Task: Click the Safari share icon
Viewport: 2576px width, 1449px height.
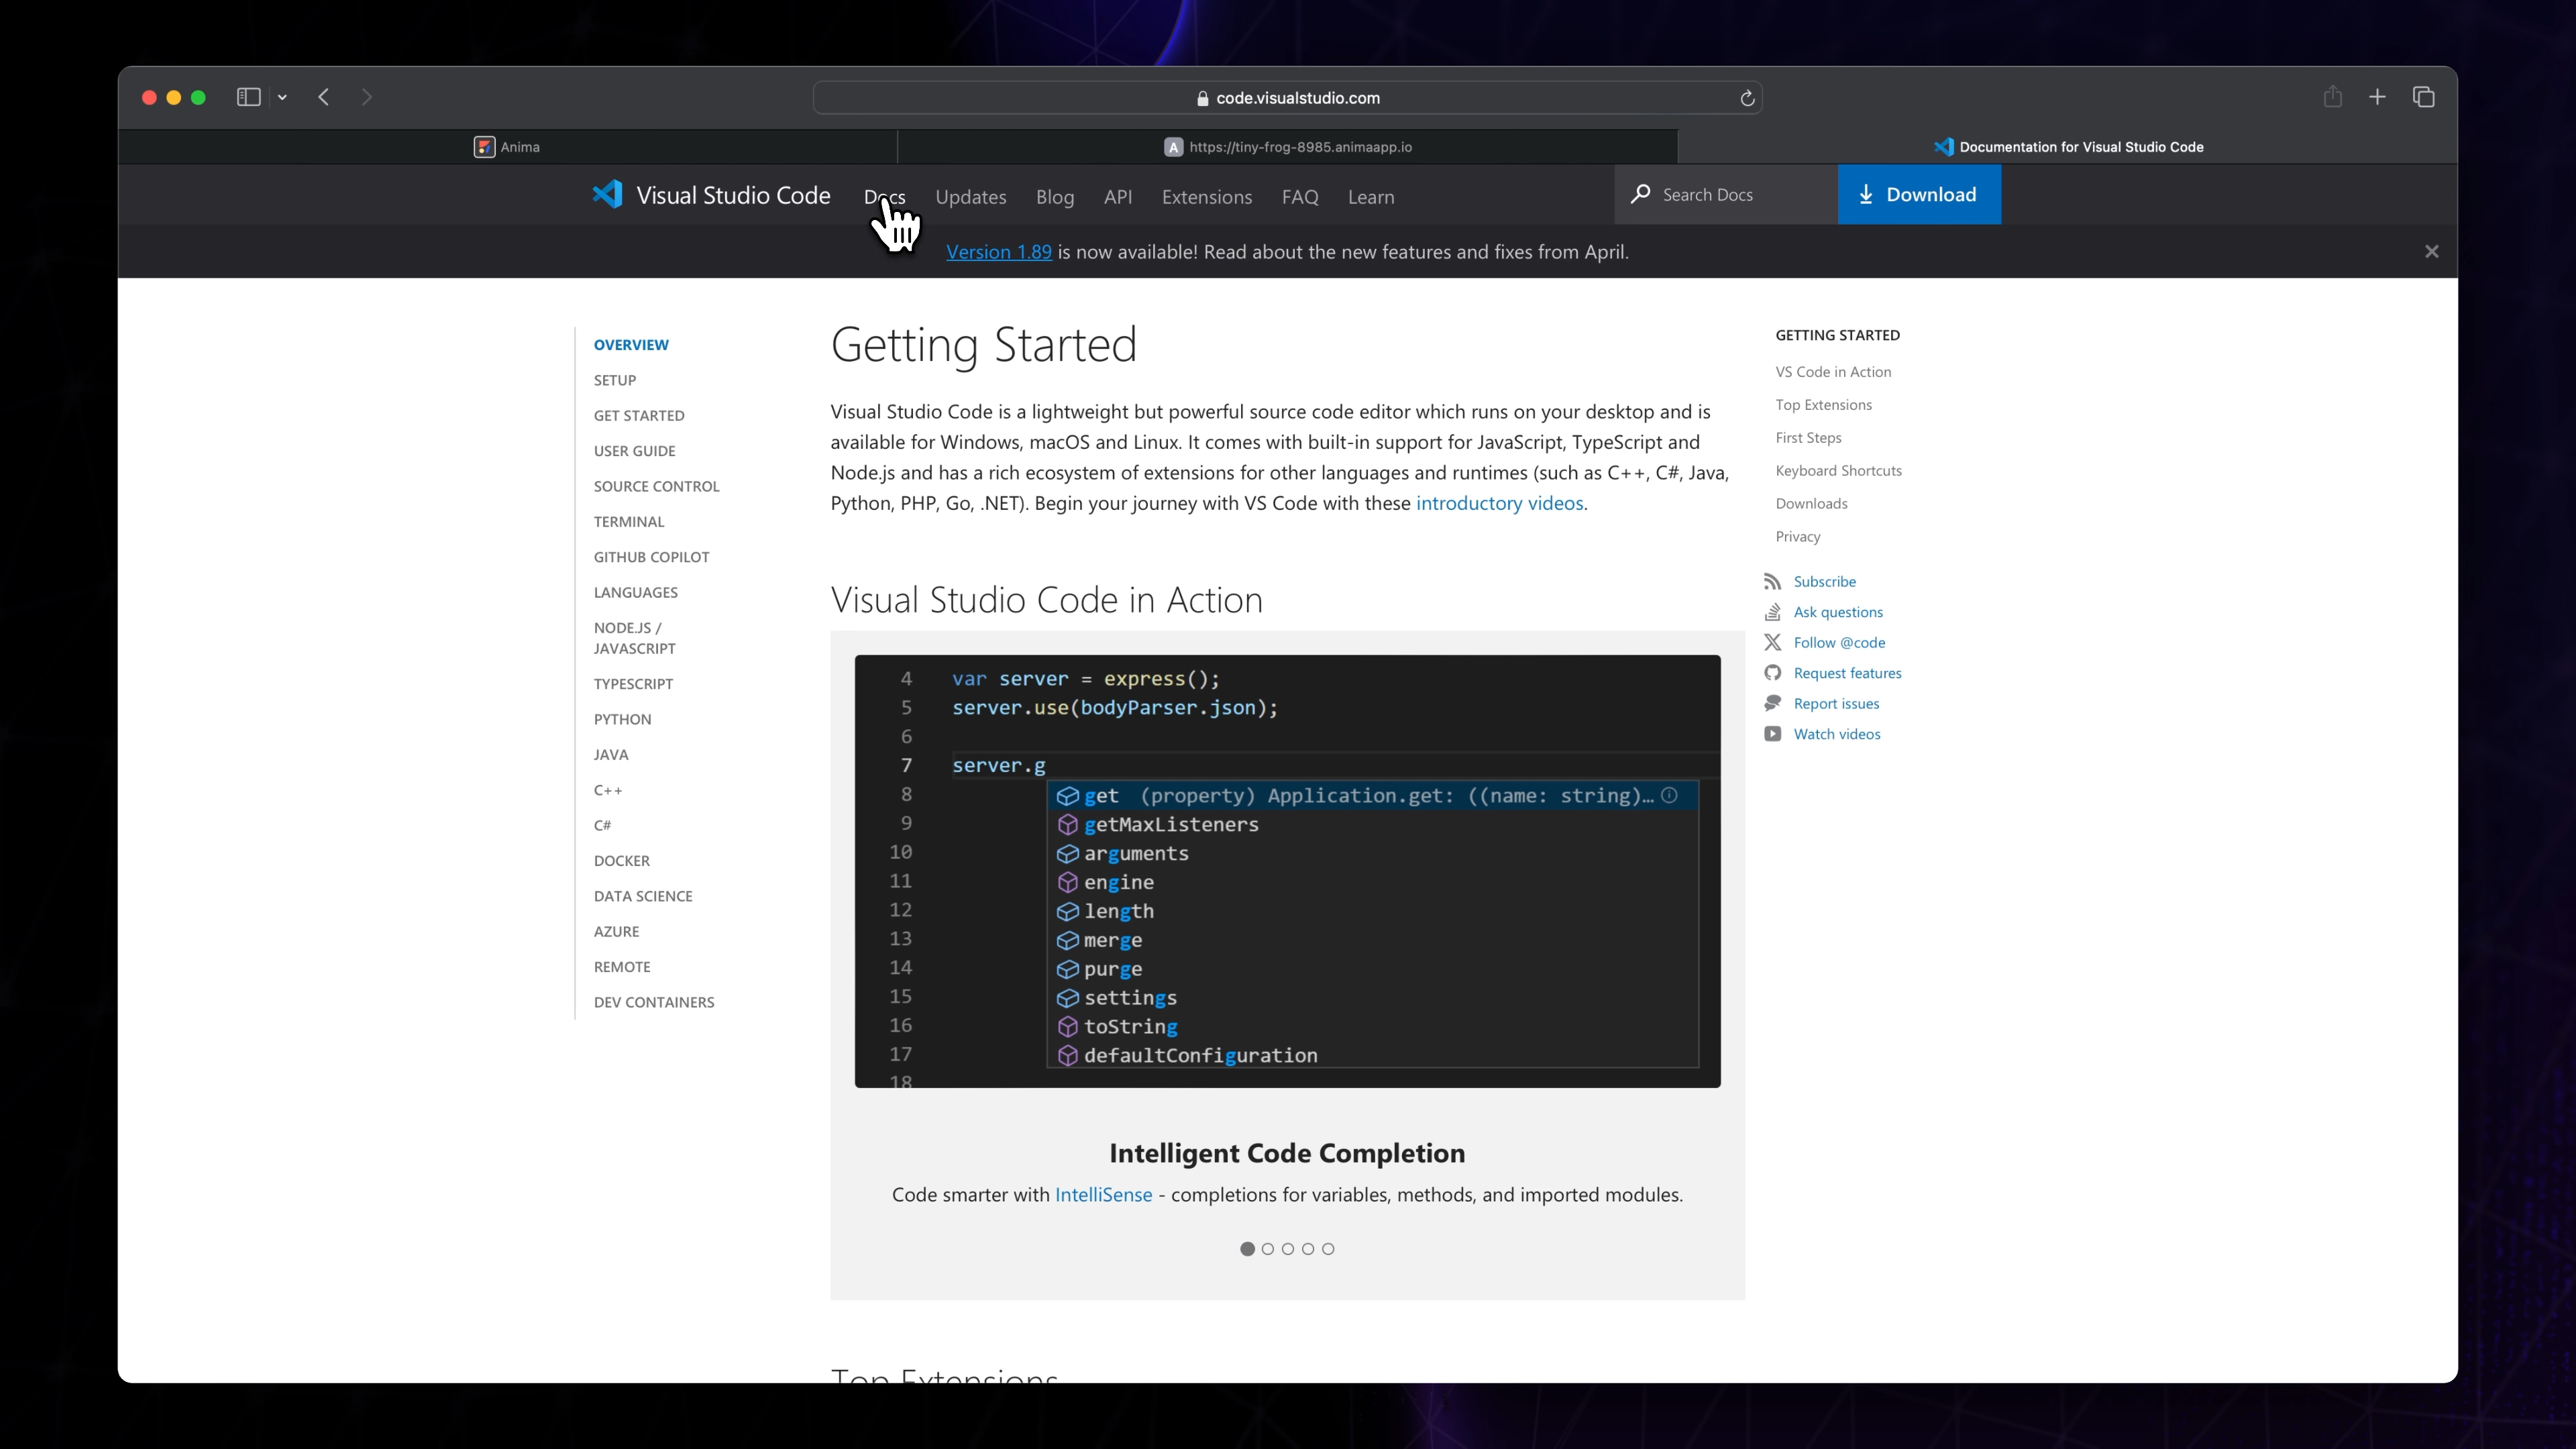Action: (2332, 97)
